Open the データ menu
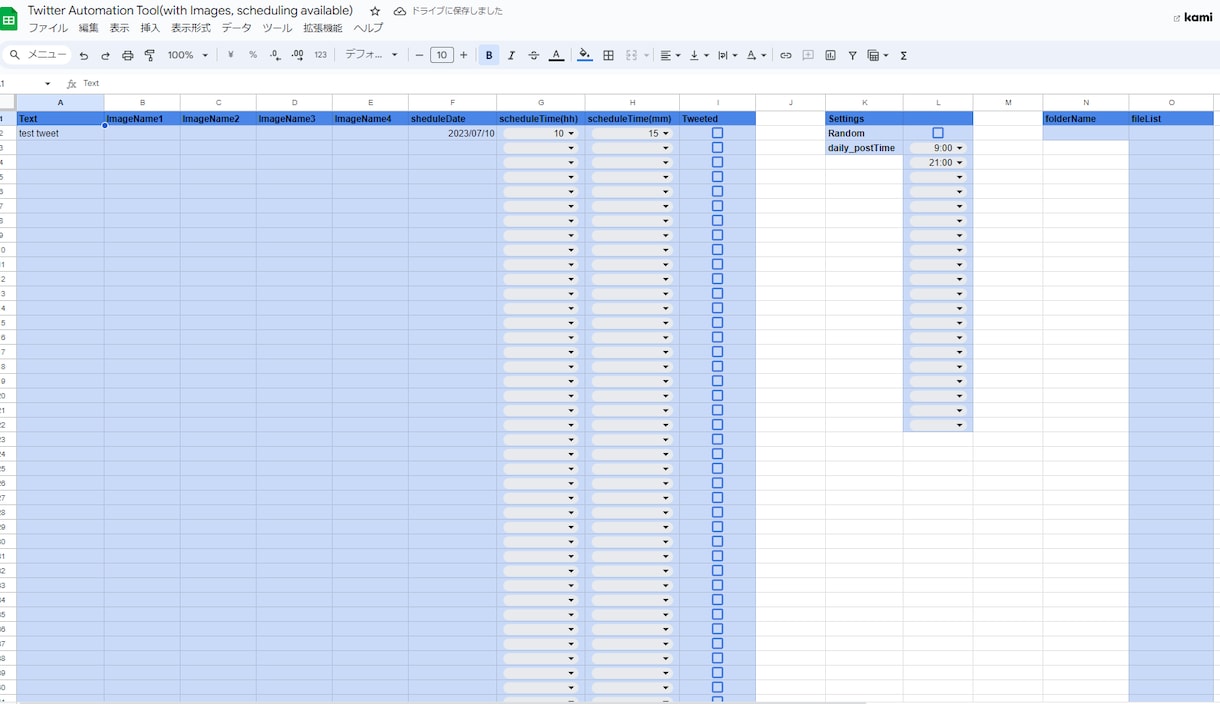1220x704 pixels. click(237, 28)
